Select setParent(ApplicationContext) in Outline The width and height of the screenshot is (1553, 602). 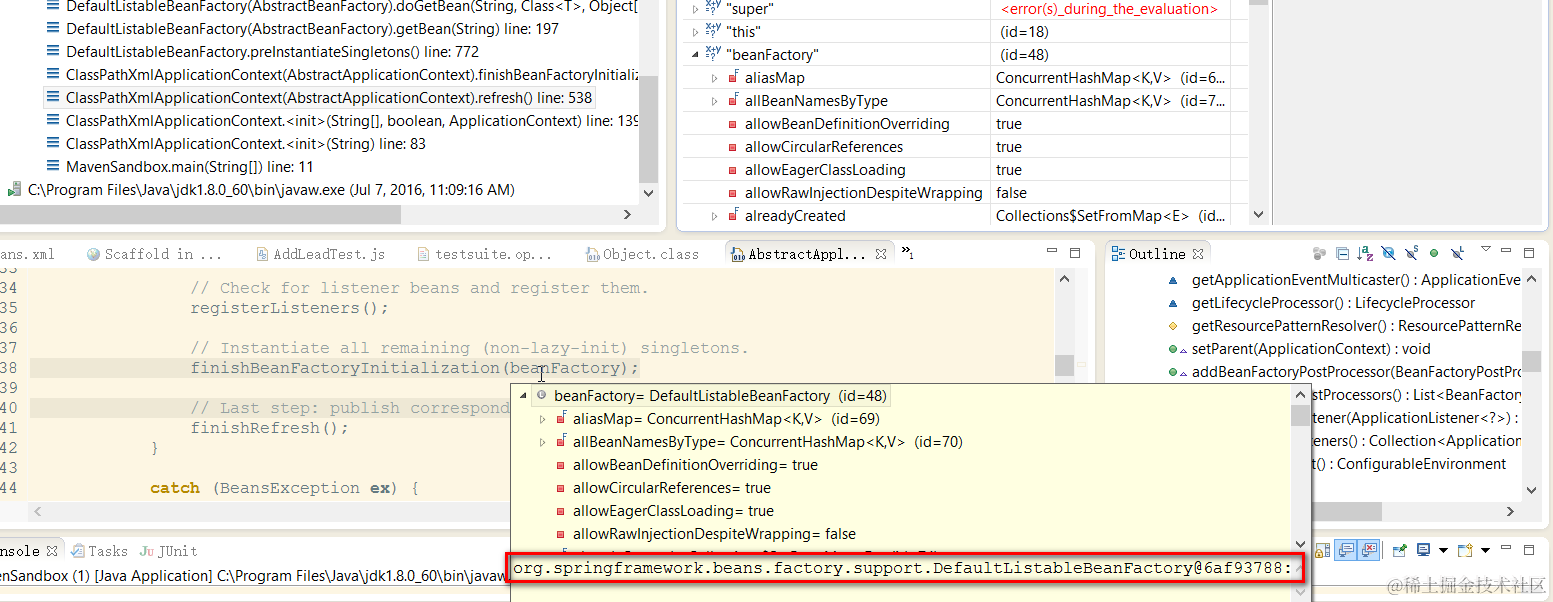pos(1311,349)
